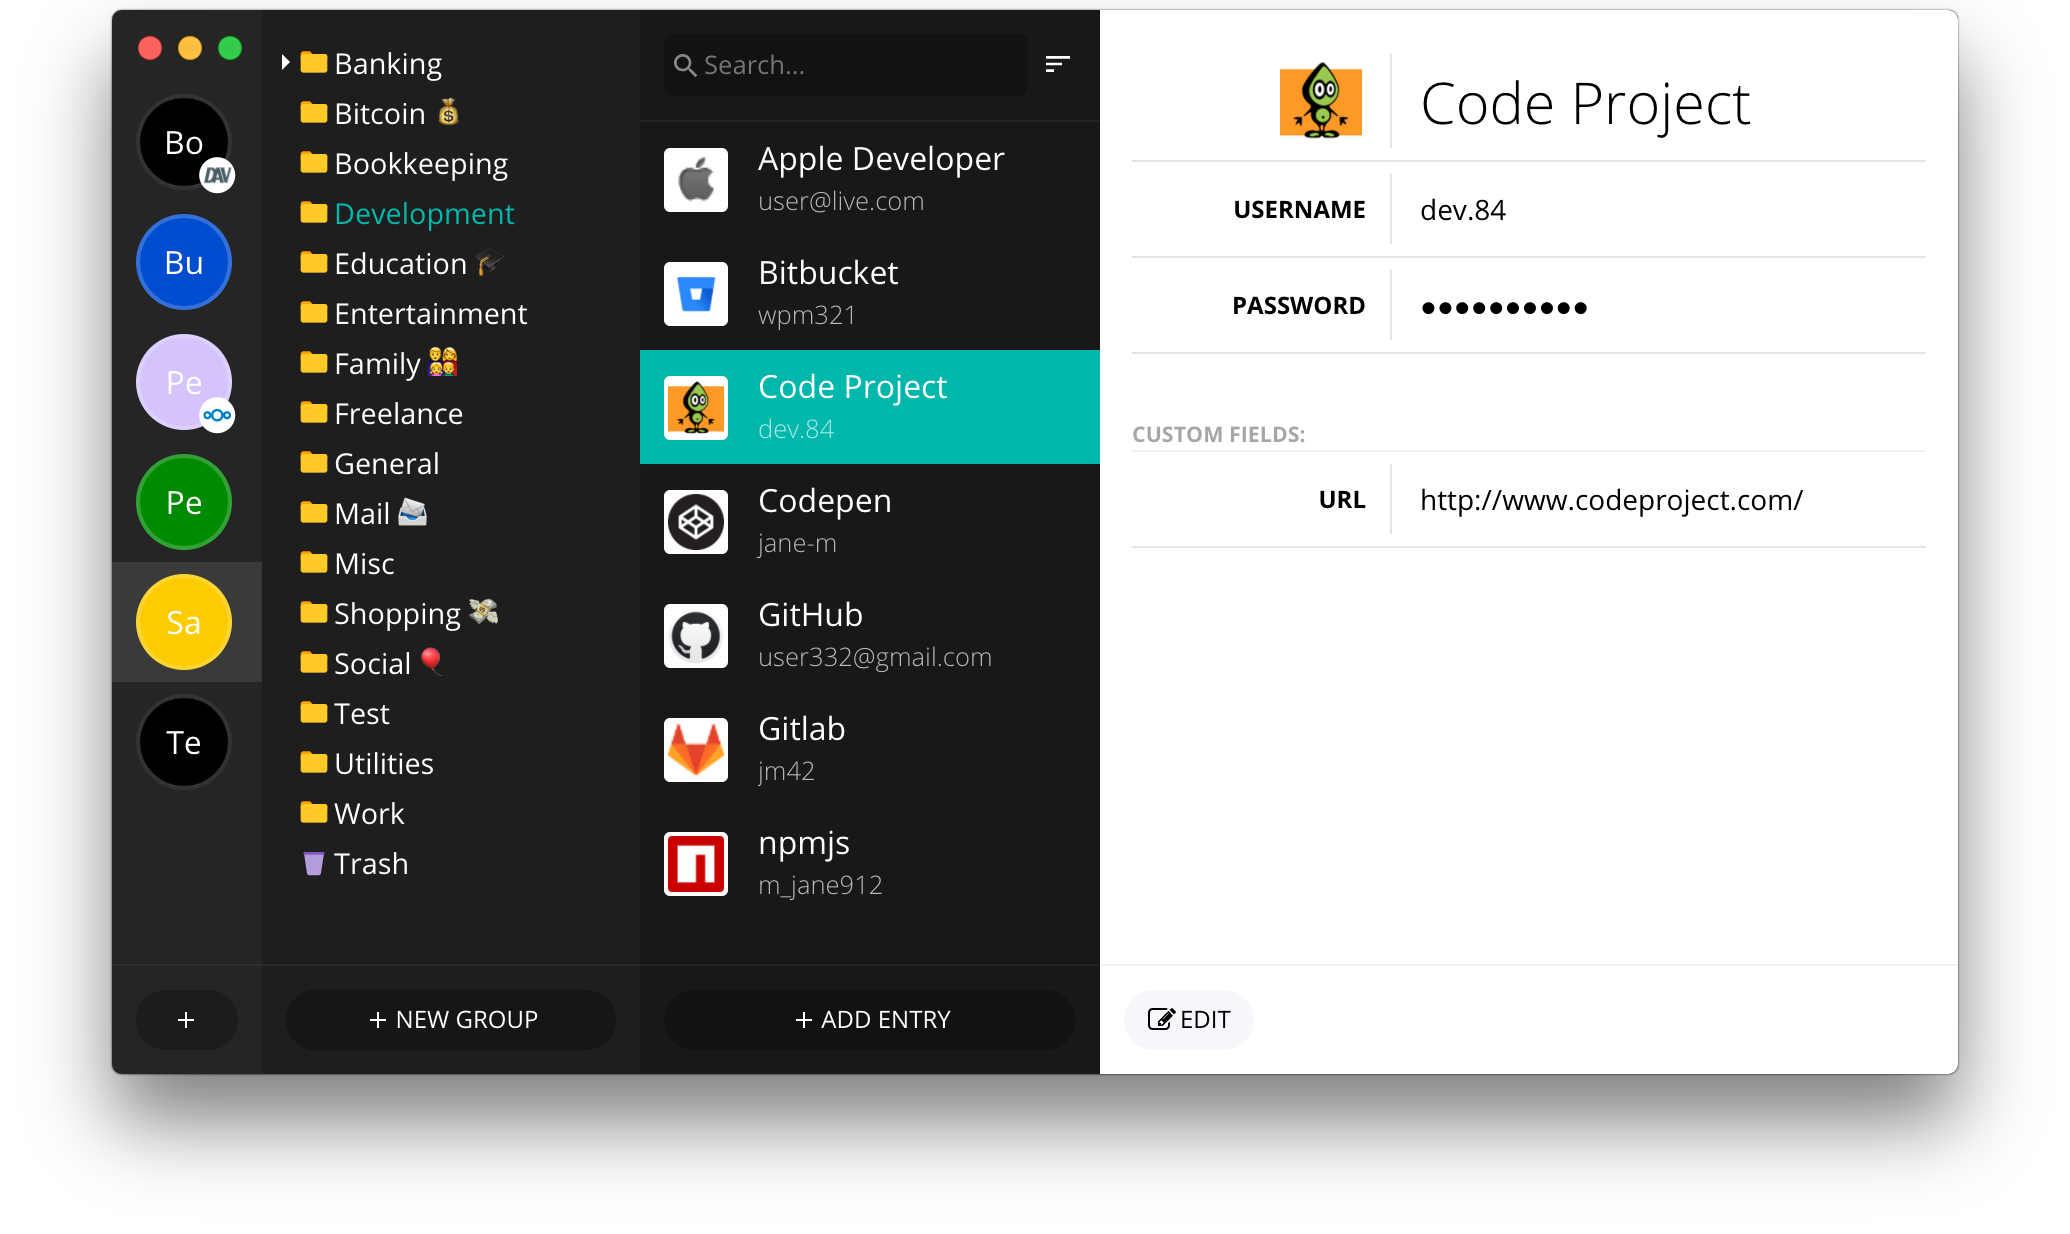Click the plus add vault button
Screen dimensions: 2070x1234
[186, 1020]
